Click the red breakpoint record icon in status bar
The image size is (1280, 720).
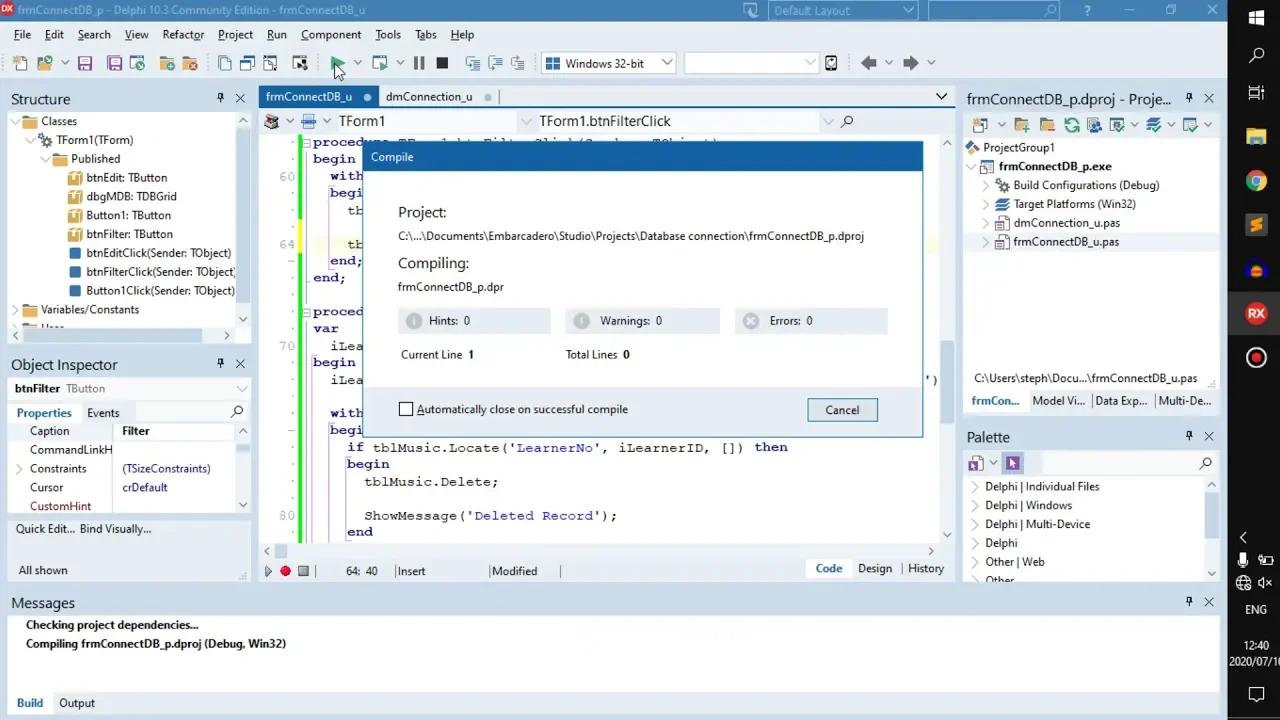[285, 571]
